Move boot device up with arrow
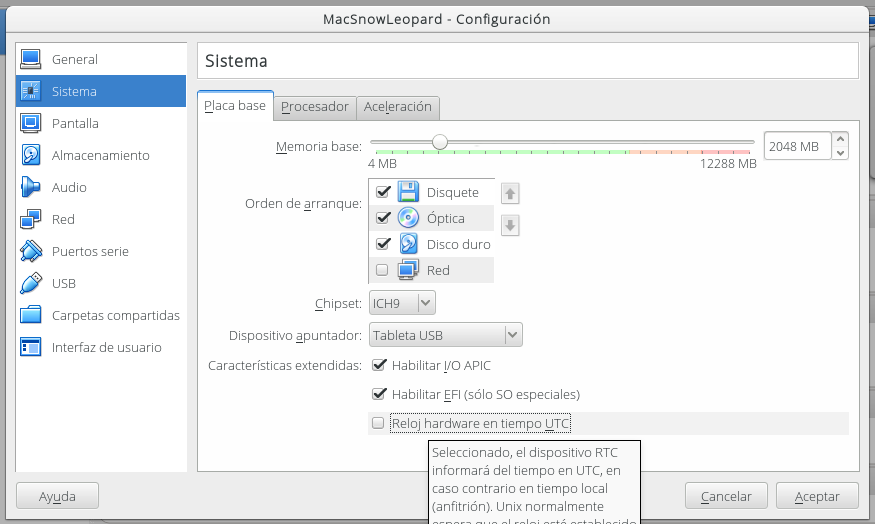This screenshot has height=524, width=875. coord(509,194)
